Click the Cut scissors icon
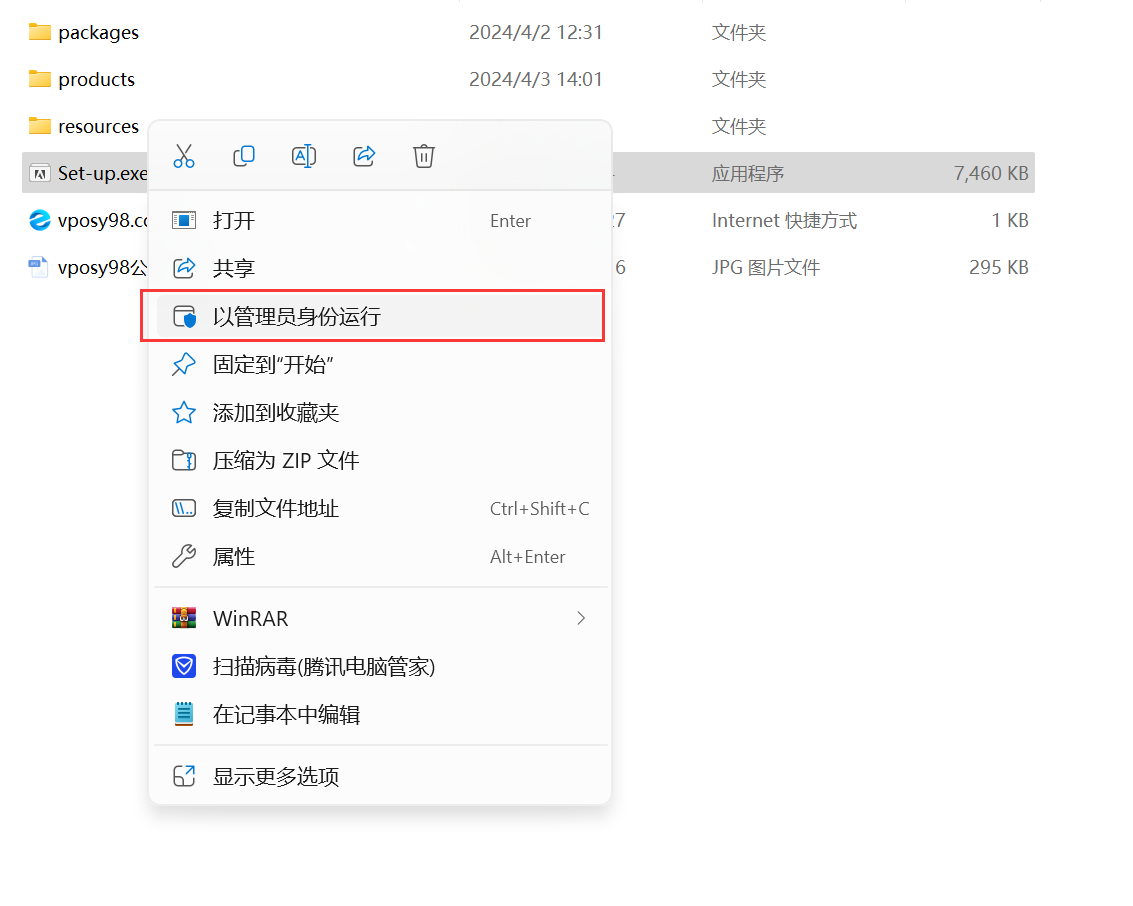 click(184, 156)
